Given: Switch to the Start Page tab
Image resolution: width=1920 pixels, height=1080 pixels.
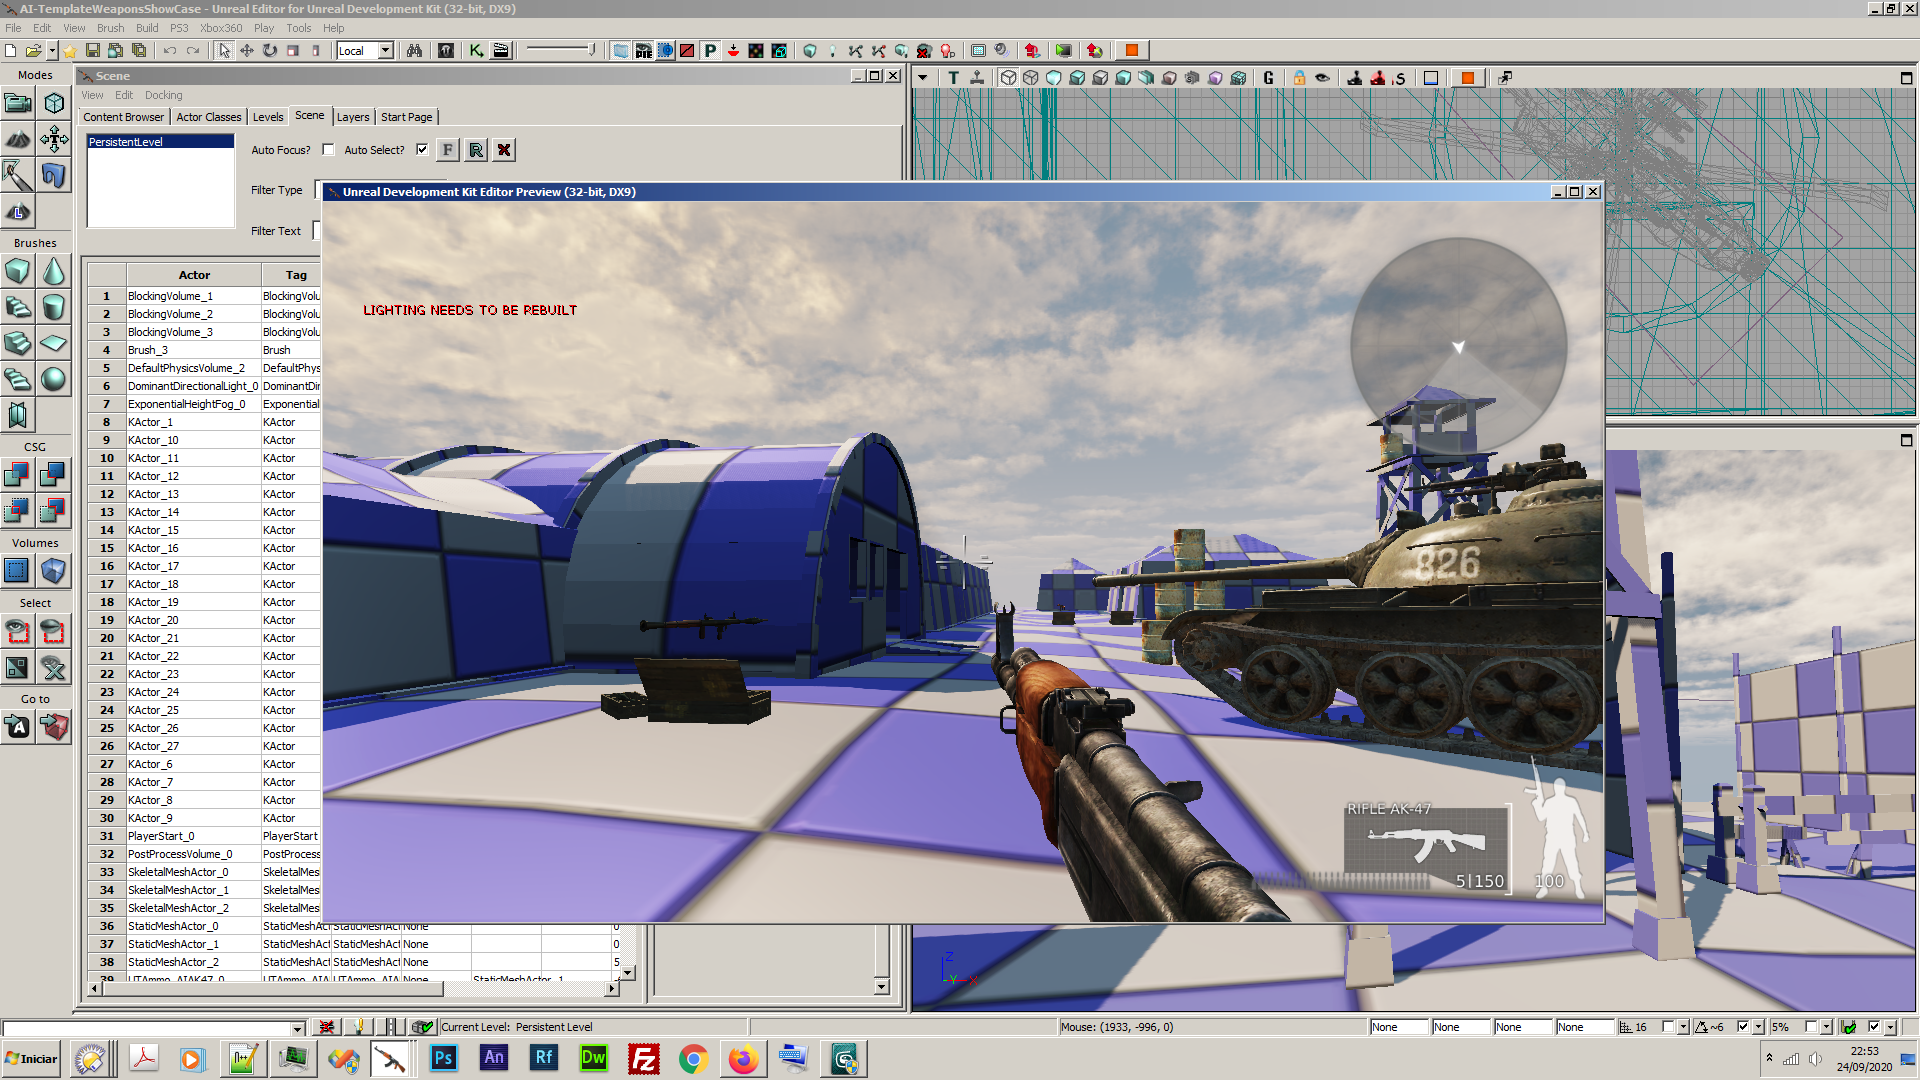Looking at the screenshot, I should (x=407, y=117).
